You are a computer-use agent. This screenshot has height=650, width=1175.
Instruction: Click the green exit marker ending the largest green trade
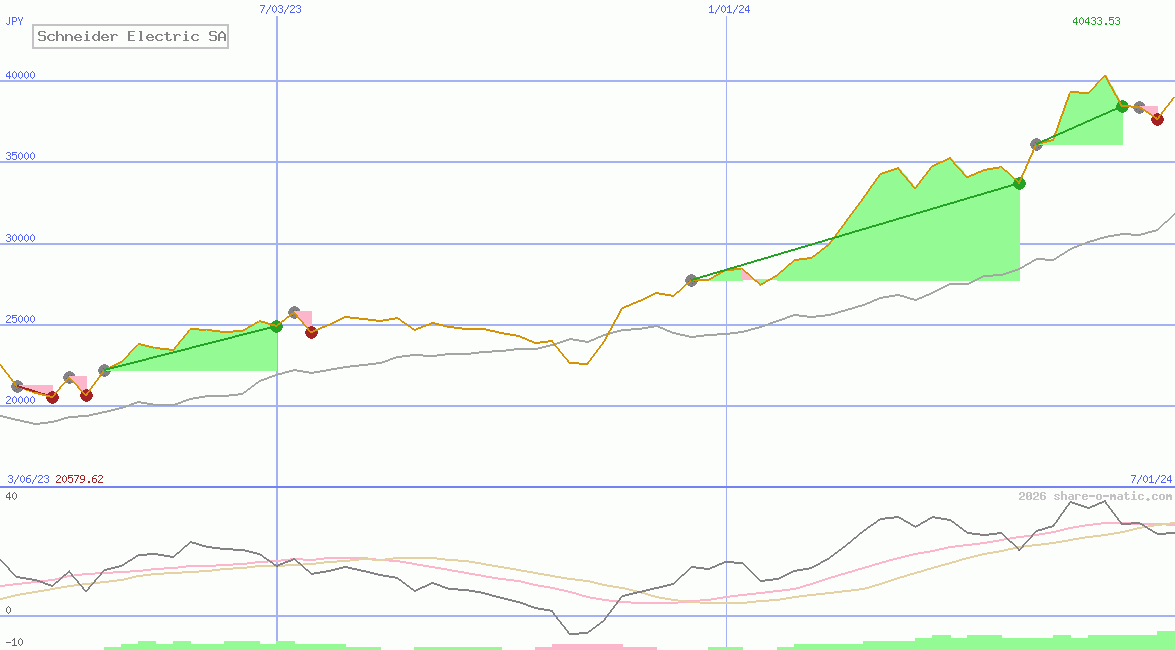point(1019,183)
